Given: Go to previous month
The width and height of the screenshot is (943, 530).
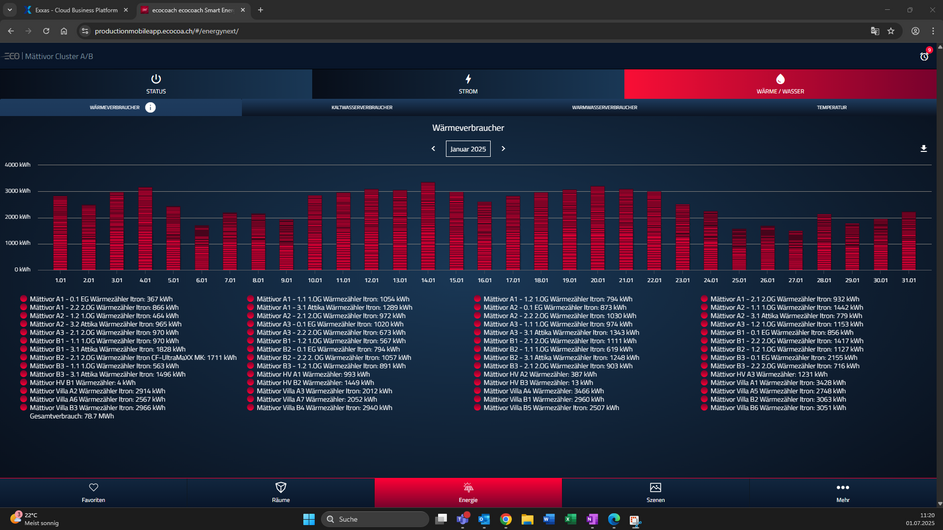Looking at the screenshot, I should point(433,149).
